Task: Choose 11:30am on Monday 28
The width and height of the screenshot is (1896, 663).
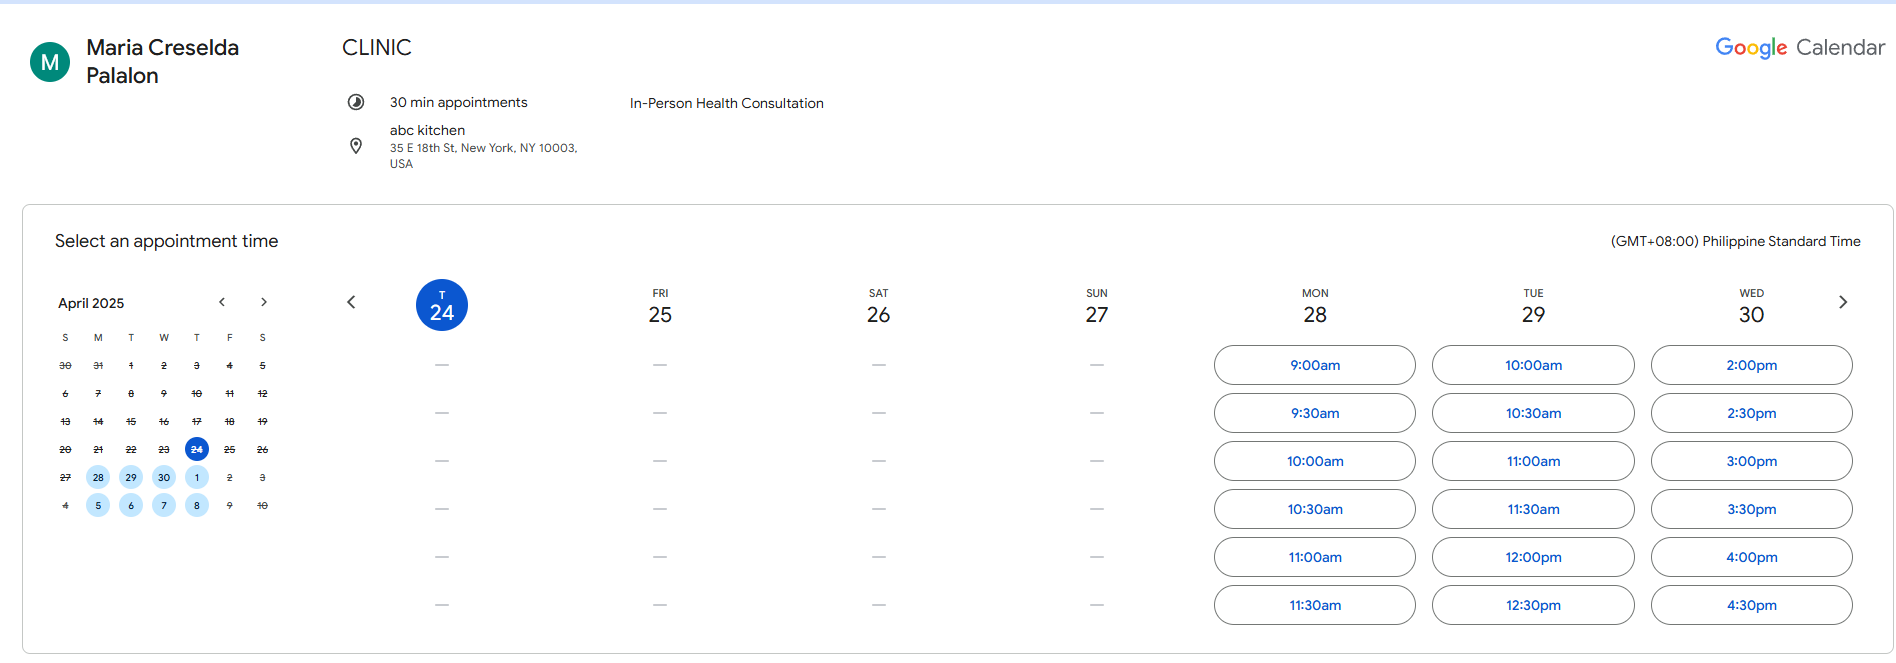Action: coord(1314,605)
